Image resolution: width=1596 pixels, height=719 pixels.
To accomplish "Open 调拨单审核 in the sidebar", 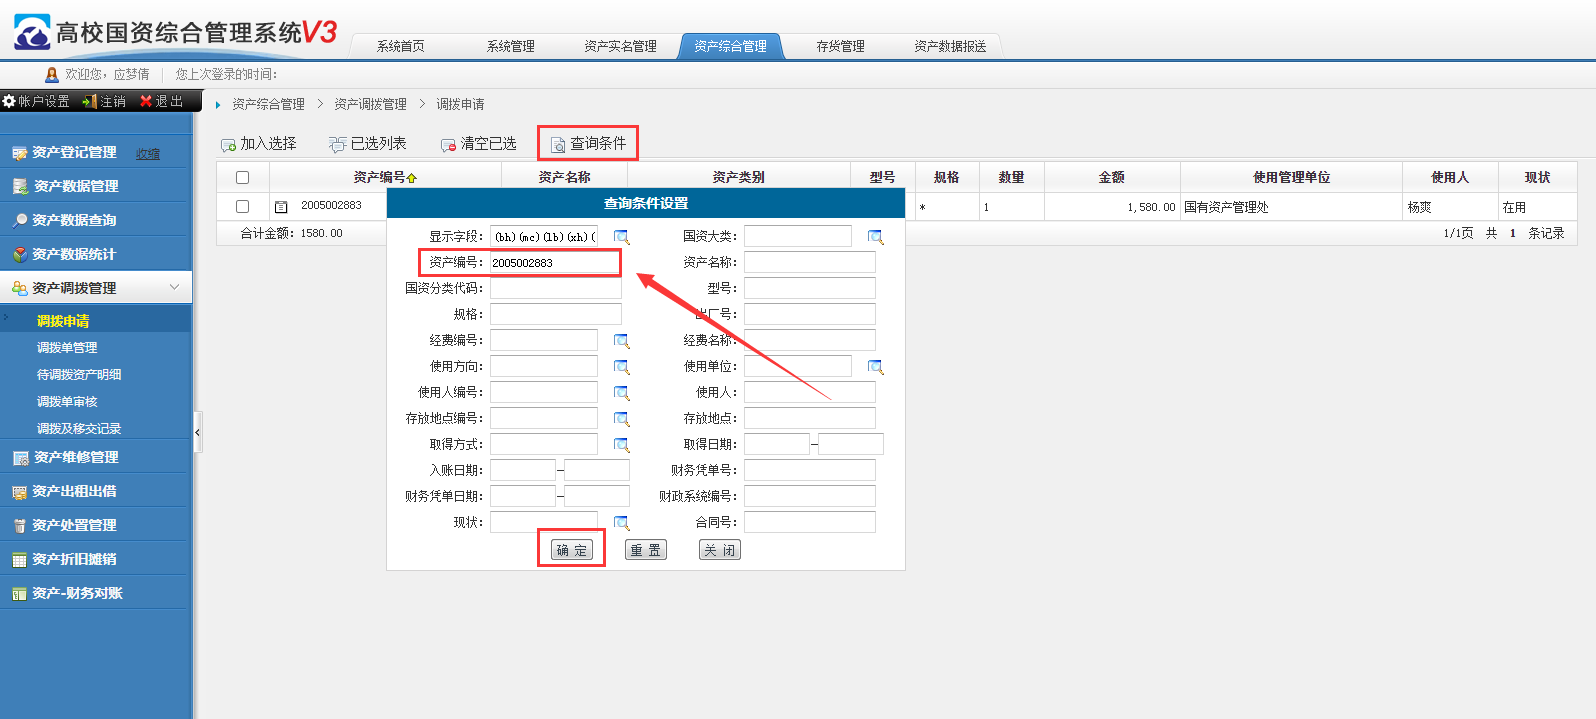I will [67, 401].
